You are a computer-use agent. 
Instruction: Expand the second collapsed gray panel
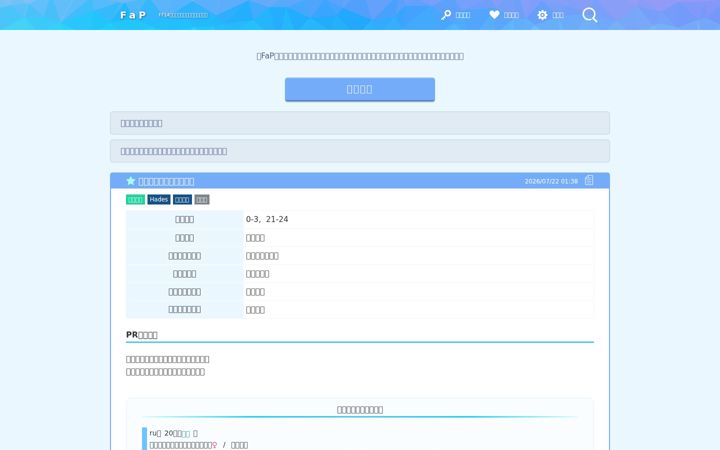point(360,151)
